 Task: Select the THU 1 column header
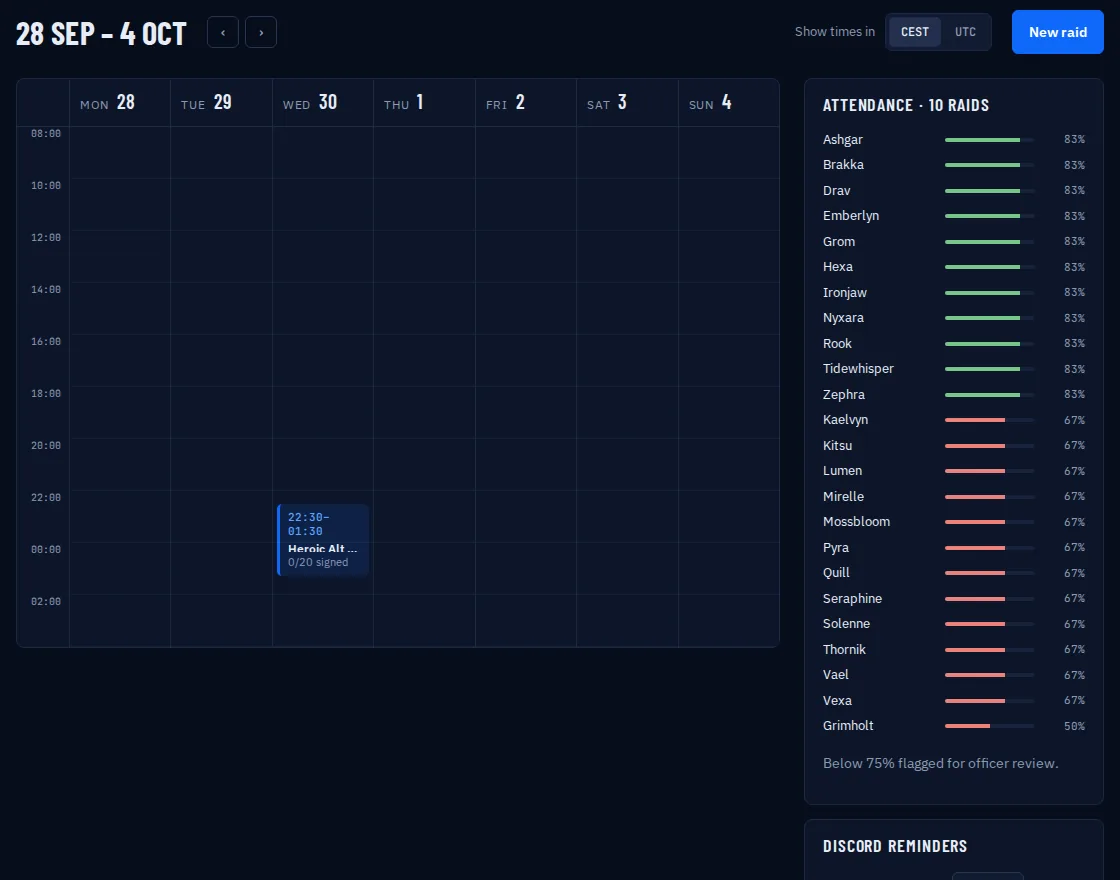click(x=424, y=103)
